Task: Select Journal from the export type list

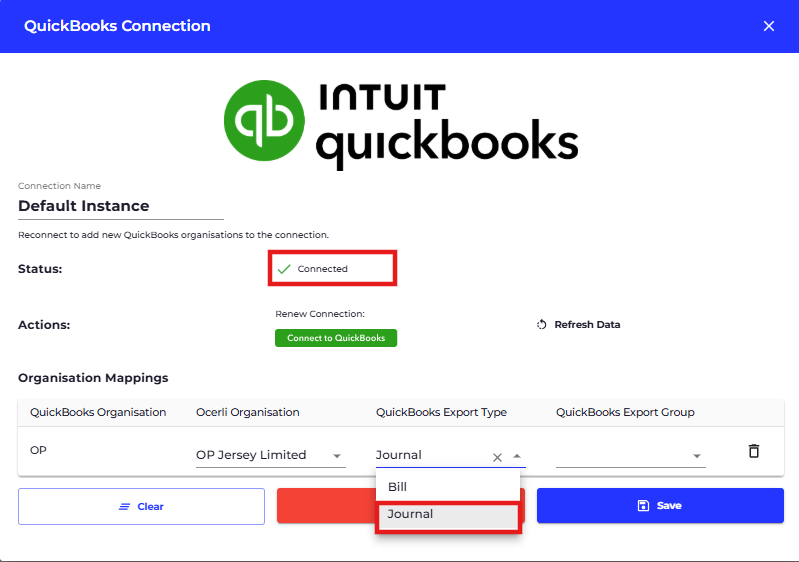Action: [447, 514]
